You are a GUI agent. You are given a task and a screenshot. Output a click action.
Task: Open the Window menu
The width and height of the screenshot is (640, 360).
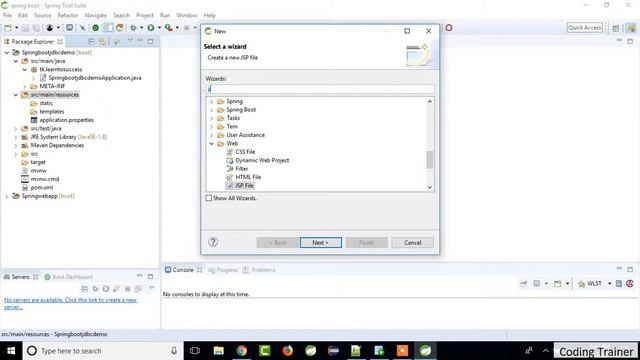point(187,15)
